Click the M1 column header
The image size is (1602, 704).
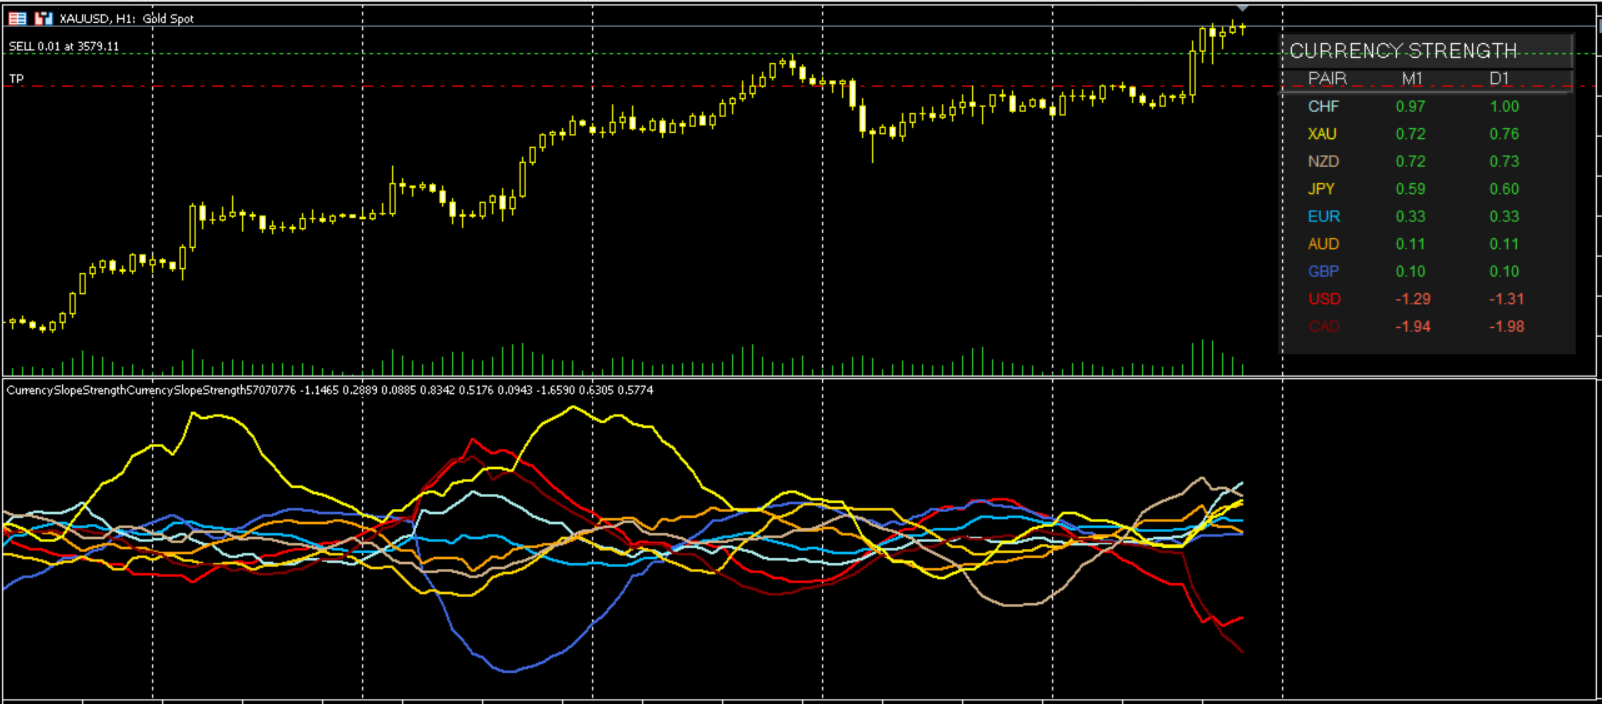tap(1412, 79)
